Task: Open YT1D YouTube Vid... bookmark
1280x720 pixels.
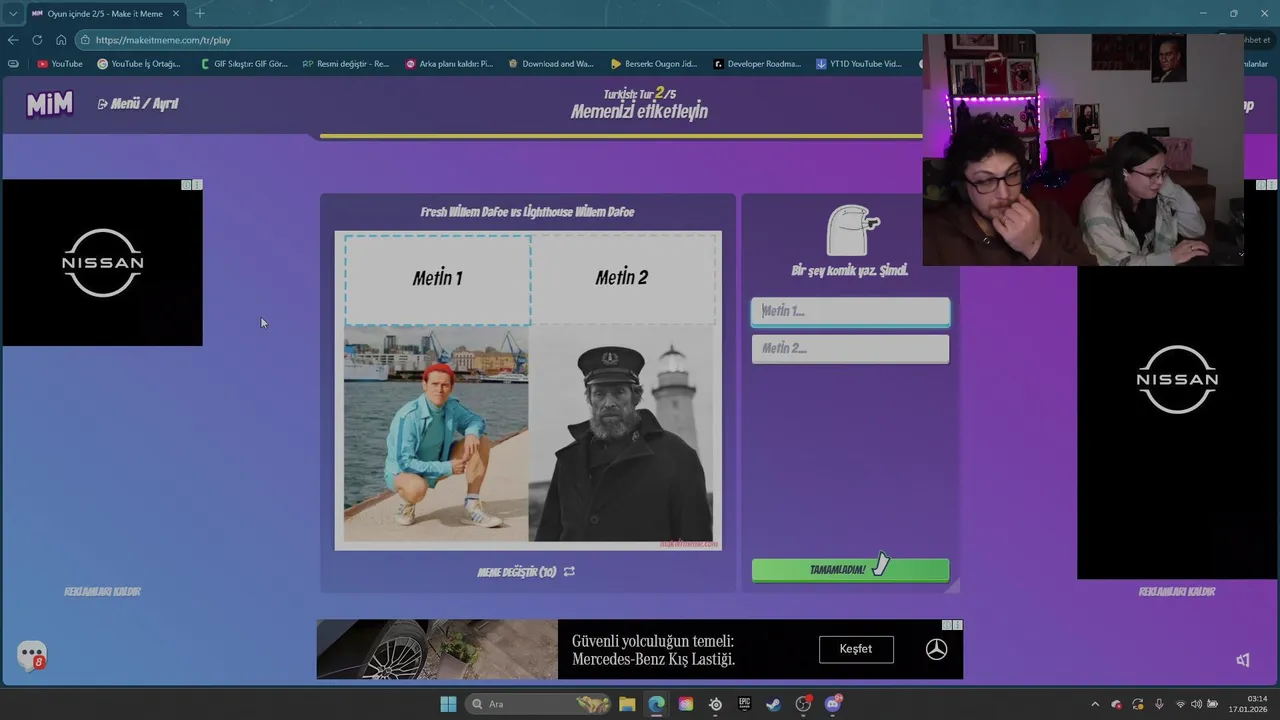Action: [x=859, y=64]
